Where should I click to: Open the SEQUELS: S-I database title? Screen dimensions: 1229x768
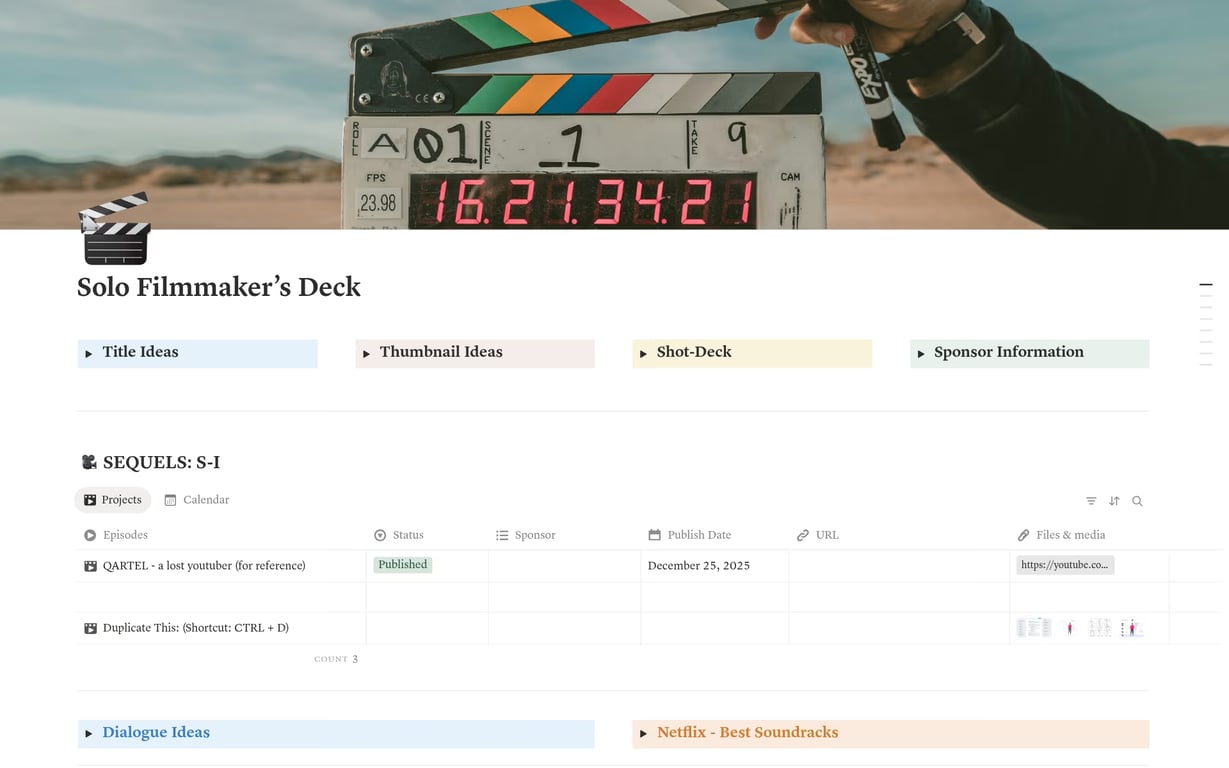click(x=161, y=462)
